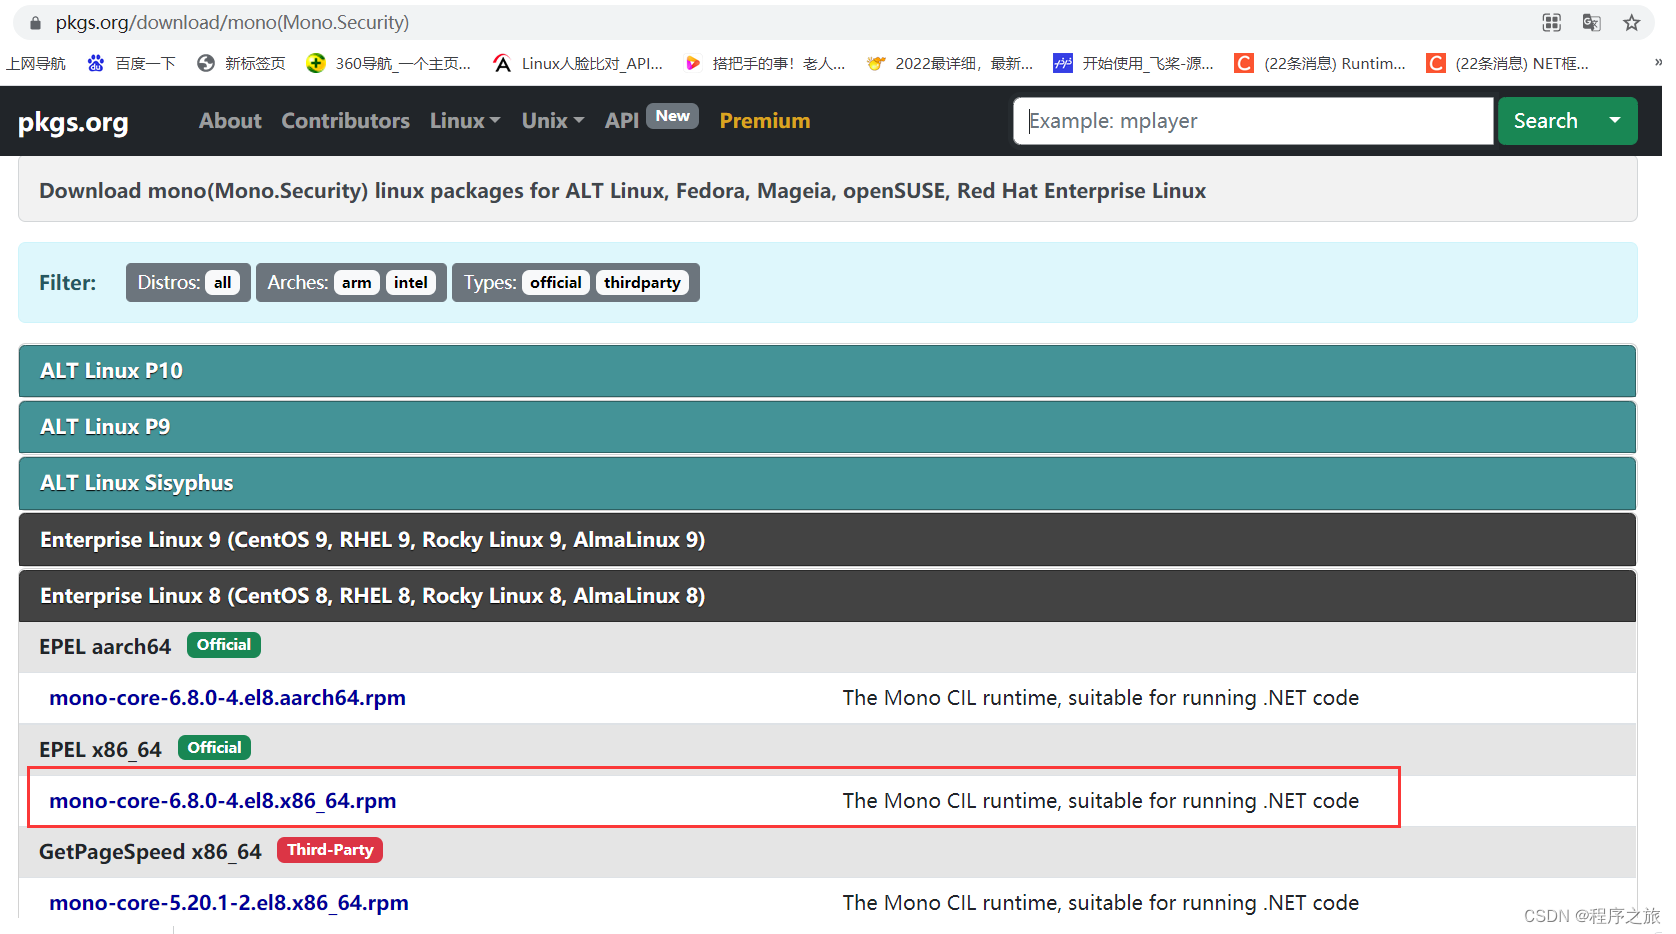
Task: Open the Runtim... CSDN bookmark
Action: pos(1320,63)
